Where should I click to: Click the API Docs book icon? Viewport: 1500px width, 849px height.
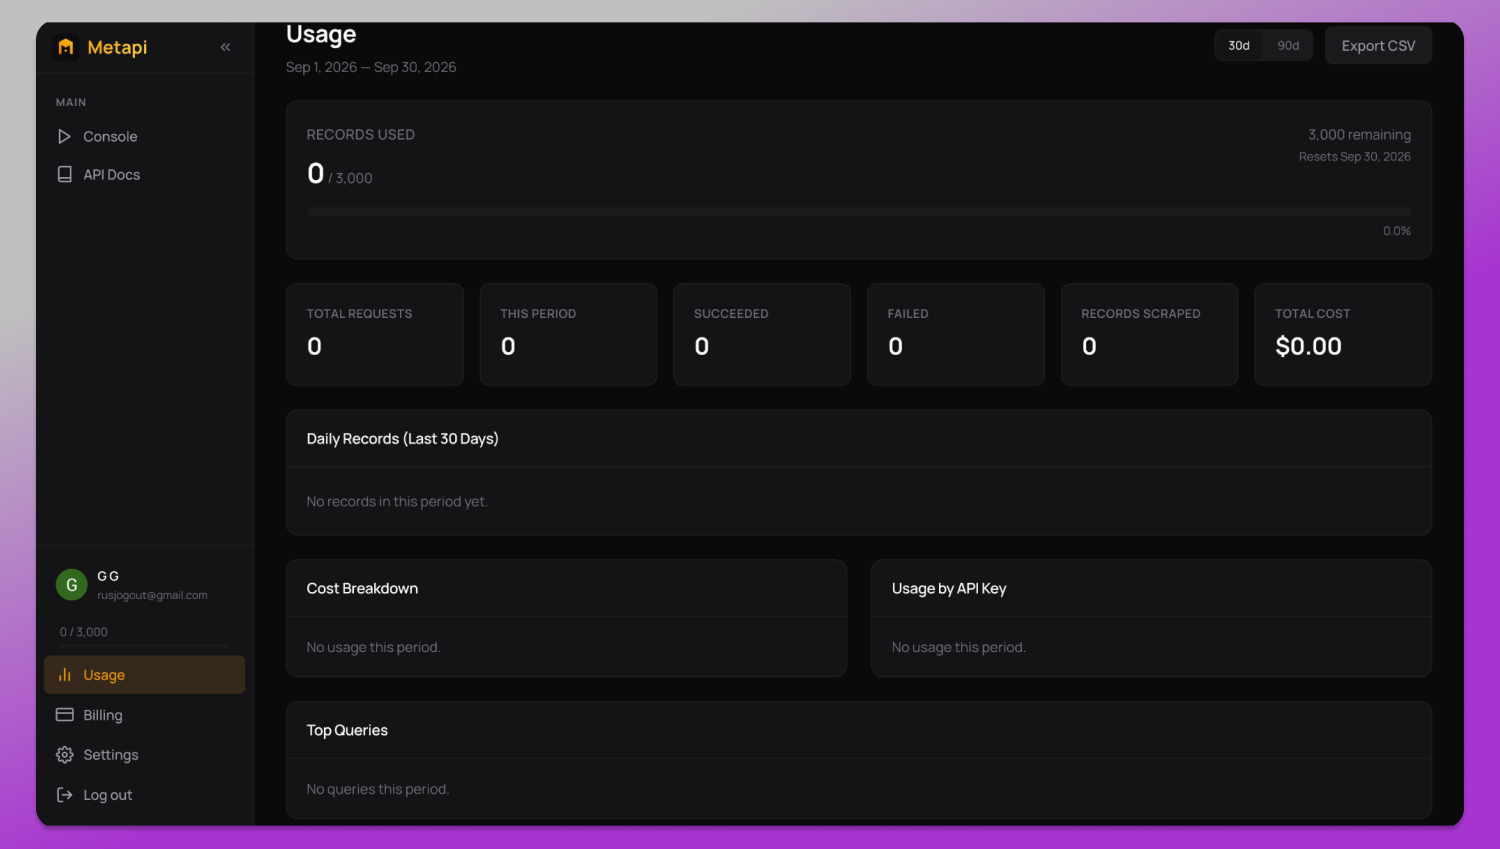(65, 174)
